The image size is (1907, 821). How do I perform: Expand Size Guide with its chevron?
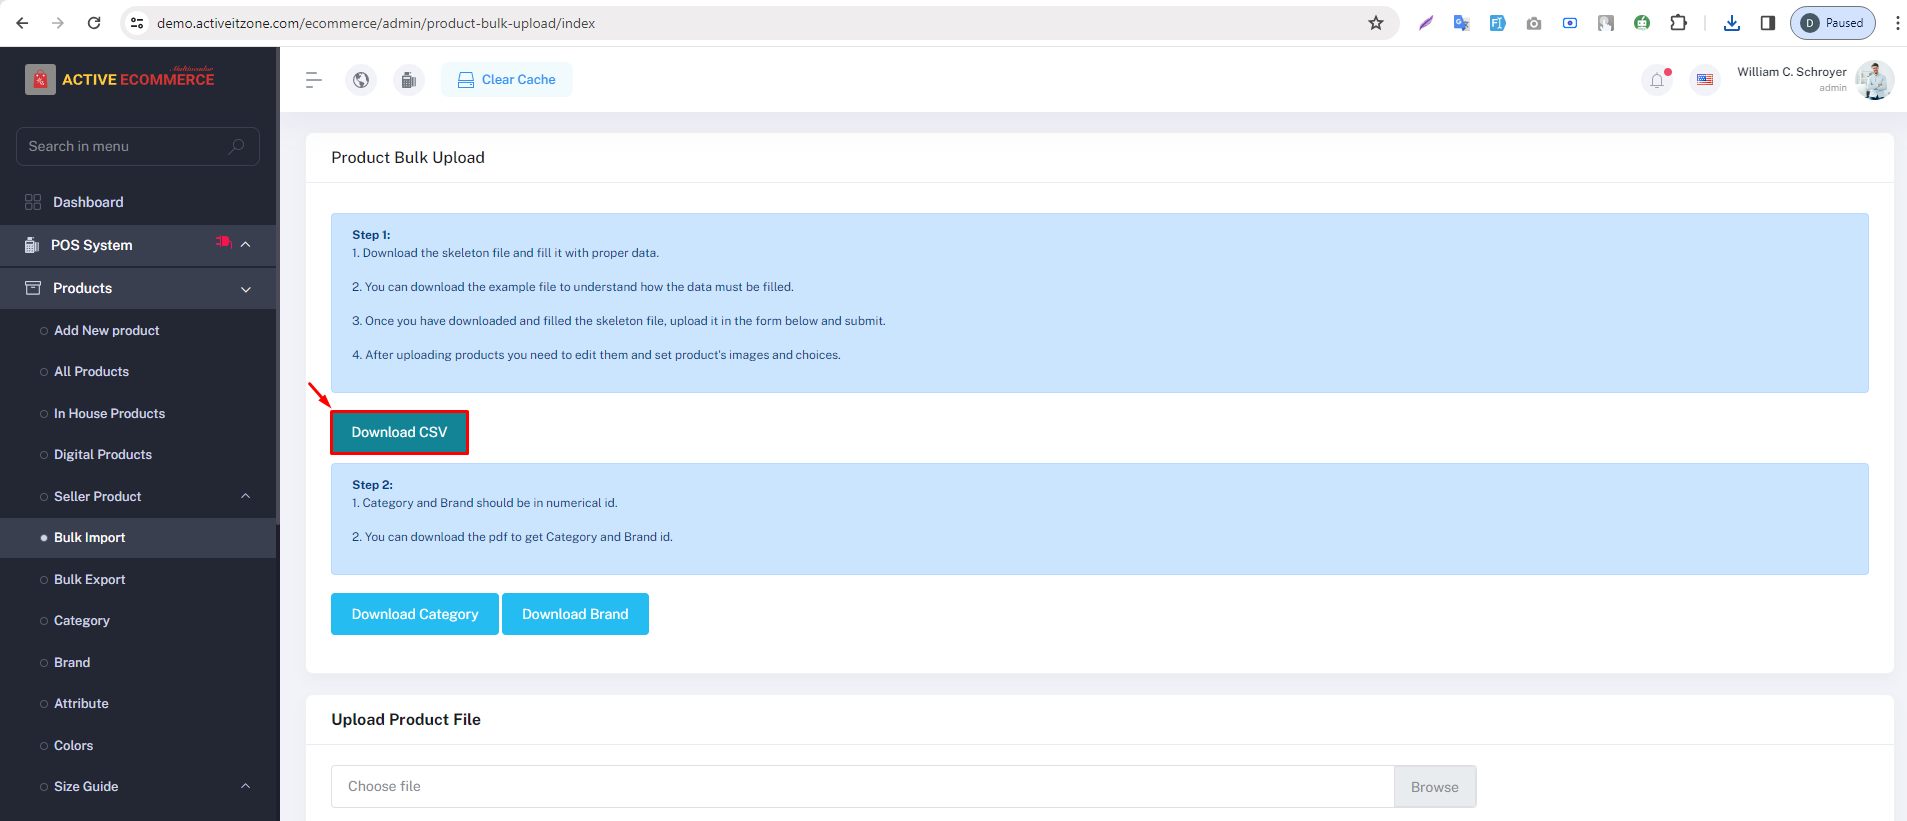245,786
